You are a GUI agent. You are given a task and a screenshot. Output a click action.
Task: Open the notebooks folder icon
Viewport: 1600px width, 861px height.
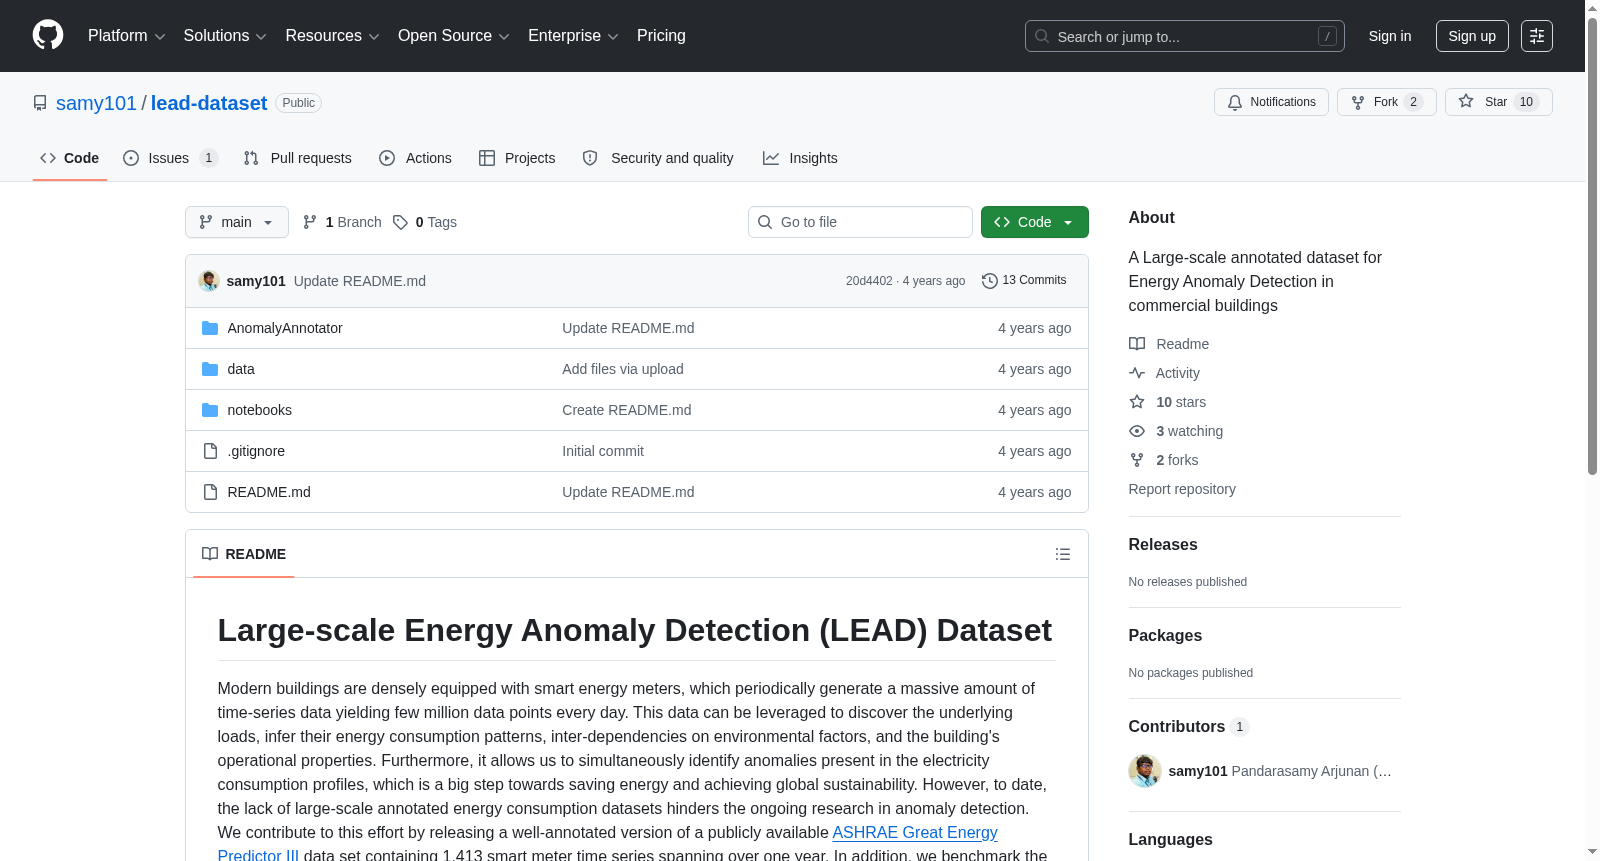coord(210,410)
